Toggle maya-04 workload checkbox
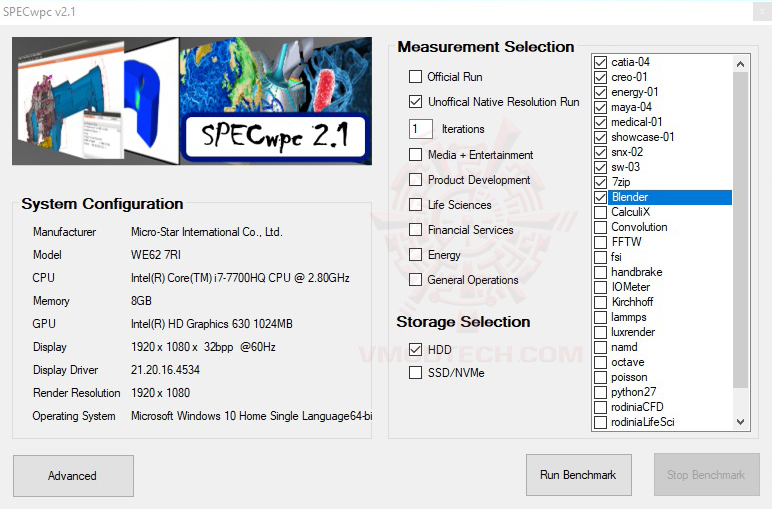Screen dimensions: 772x509 click(600, 107)
